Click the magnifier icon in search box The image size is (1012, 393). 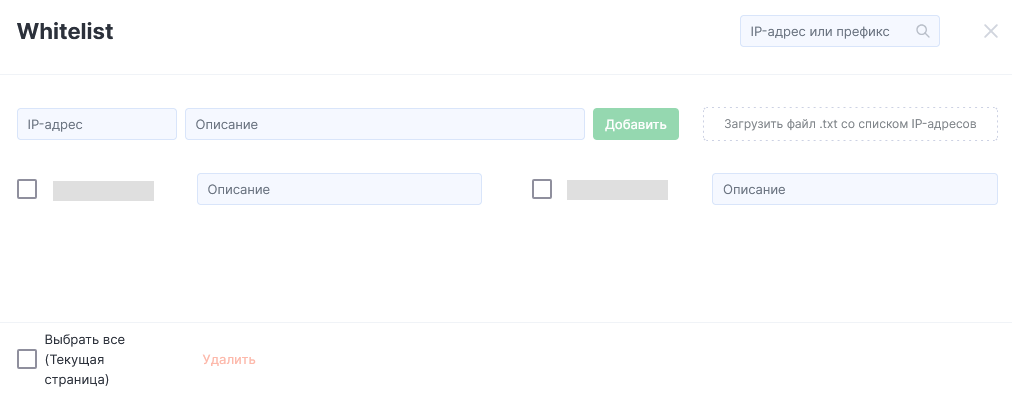[922, 31]
